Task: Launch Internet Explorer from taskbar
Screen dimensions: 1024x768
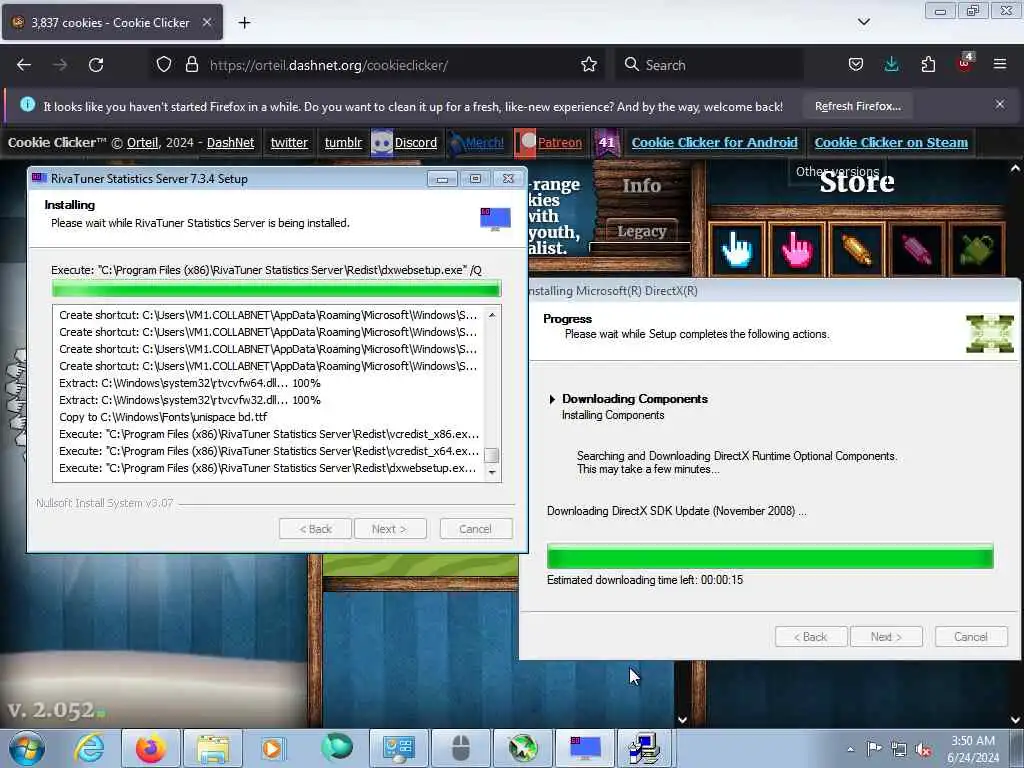Action: tap(89, 748)
